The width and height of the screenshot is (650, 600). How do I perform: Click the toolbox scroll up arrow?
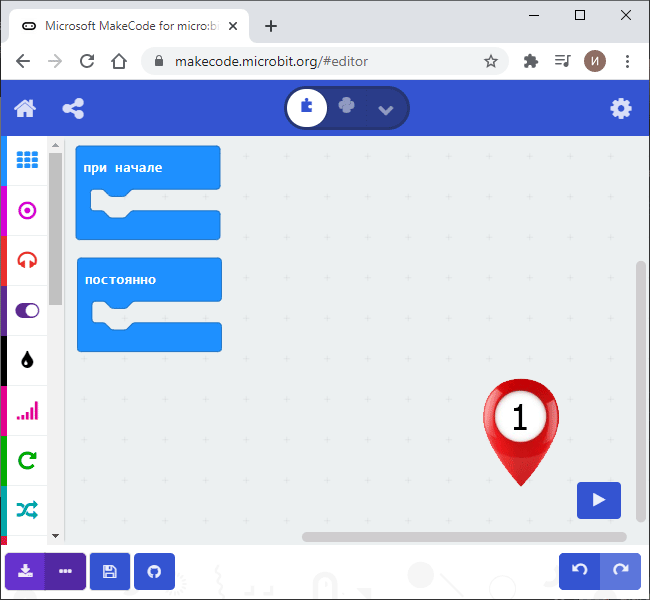pos(56,145)
